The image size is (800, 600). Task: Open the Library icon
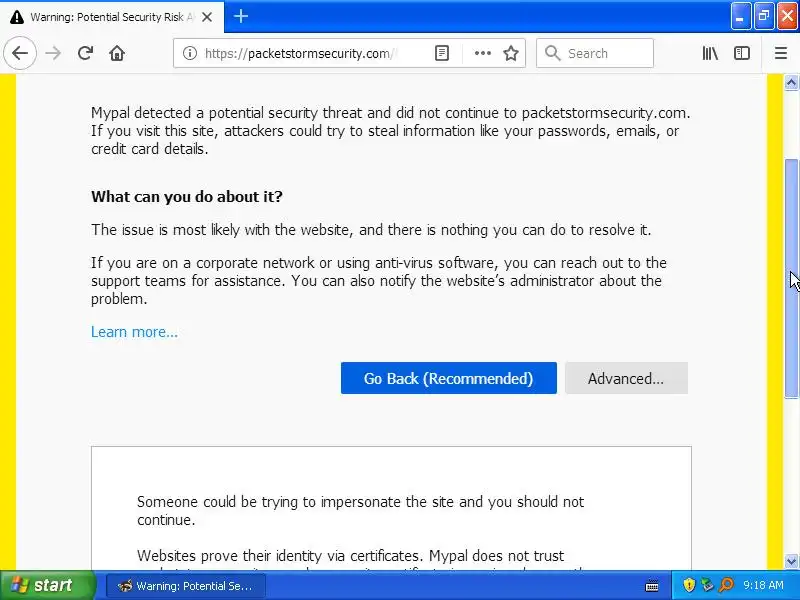point(710,53)
